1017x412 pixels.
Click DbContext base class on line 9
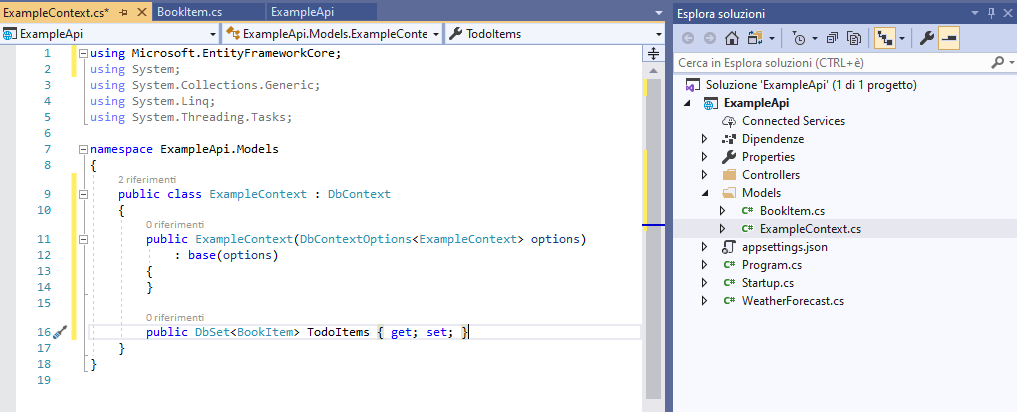coord(359,194)
